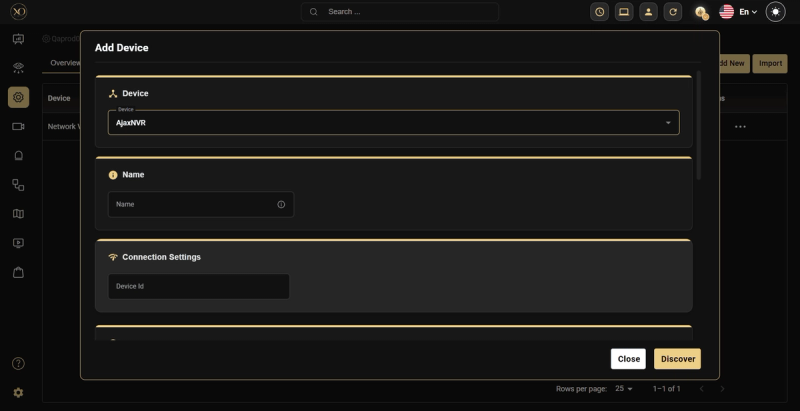Screen dimensions: 800x411
Task: Open the eye monitoring icon in sidebar
Action: click(x=18, y=68)
